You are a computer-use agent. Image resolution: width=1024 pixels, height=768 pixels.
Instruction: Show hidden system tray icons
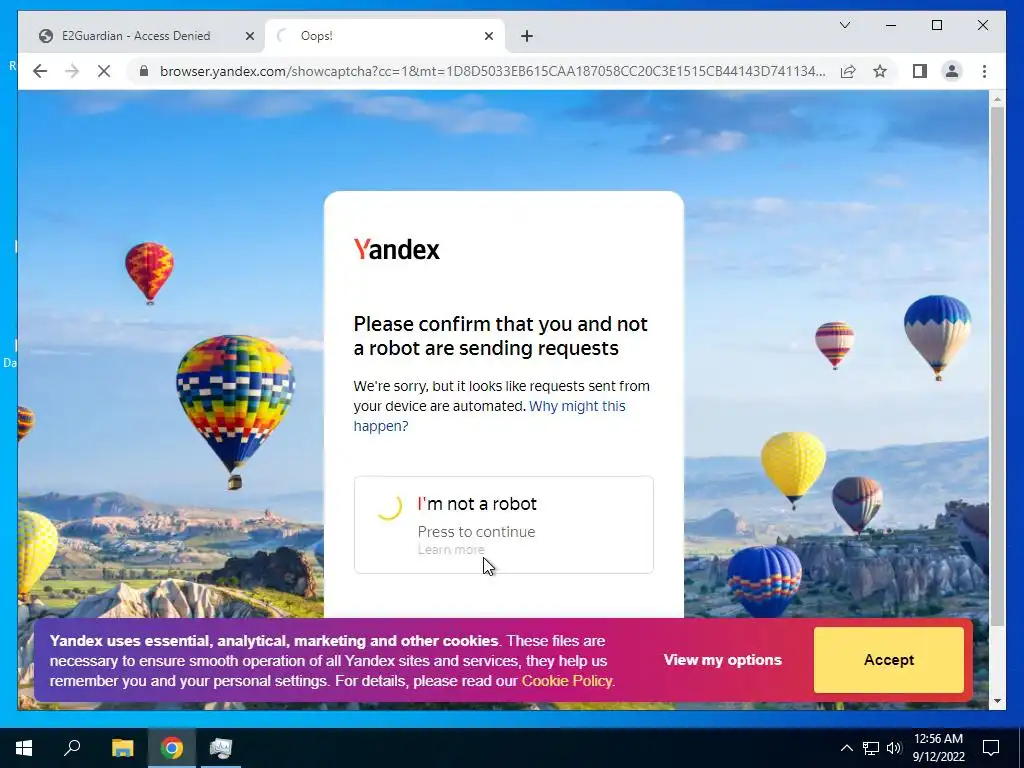click(846, 748)
